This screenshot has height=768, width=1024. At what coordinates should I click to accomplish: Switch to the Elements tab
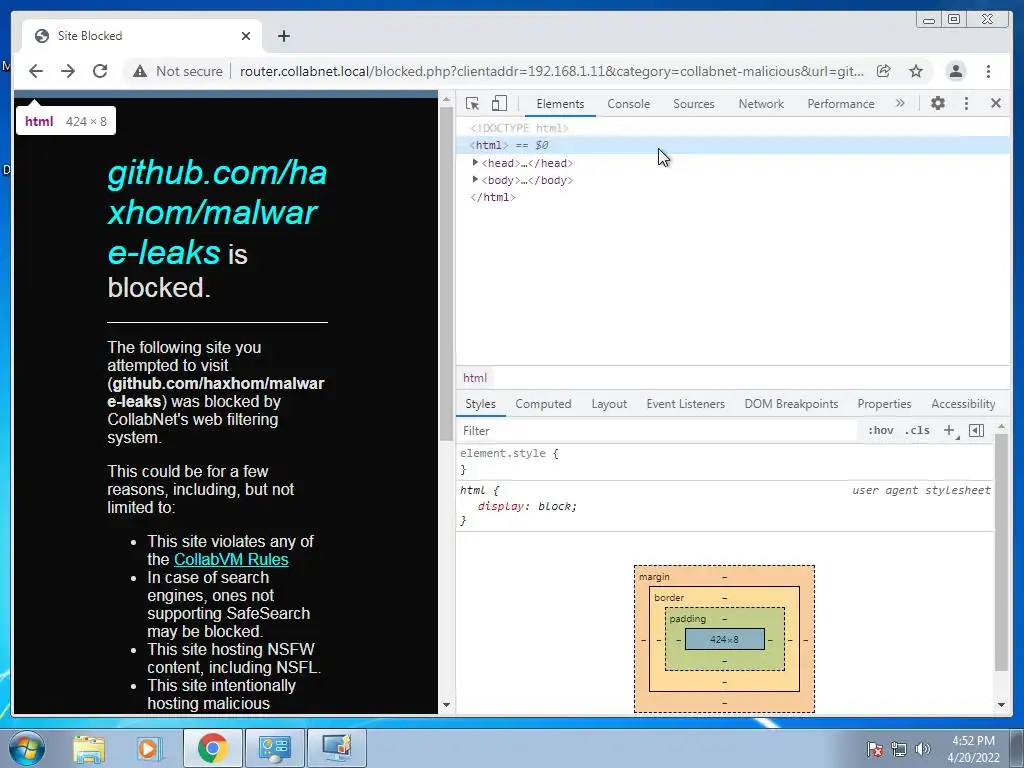(x=560, y=104)
